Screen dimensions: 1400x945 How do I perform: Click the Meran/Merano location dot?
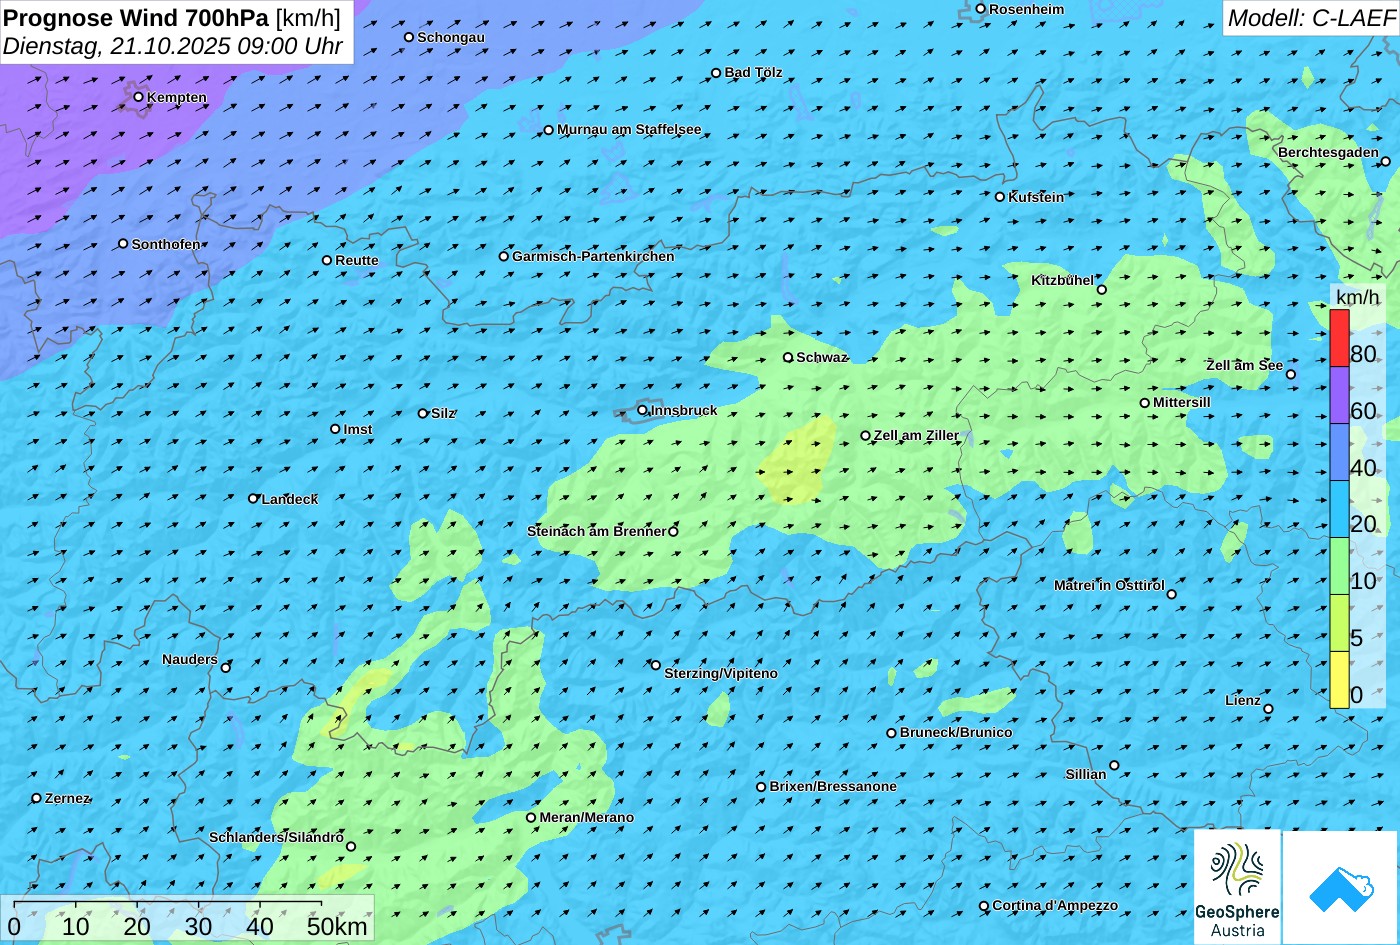pos(531,817)
